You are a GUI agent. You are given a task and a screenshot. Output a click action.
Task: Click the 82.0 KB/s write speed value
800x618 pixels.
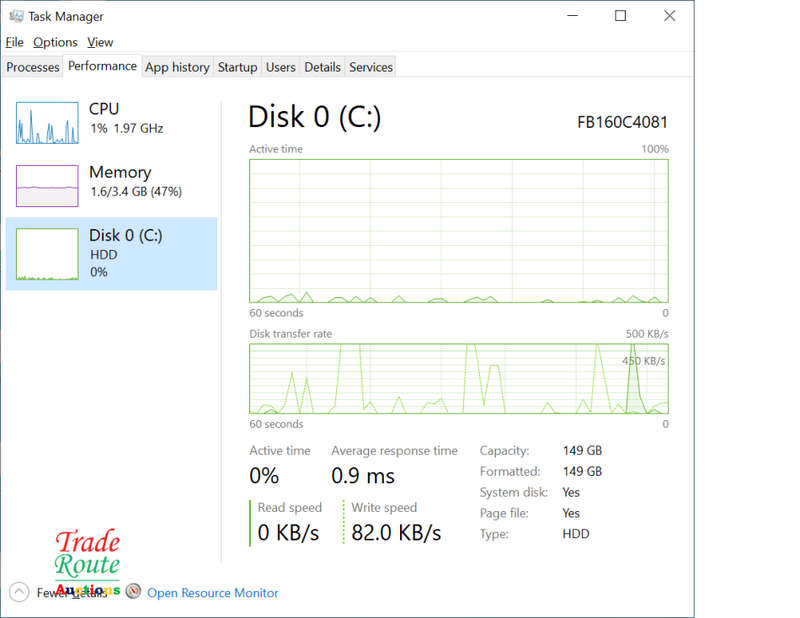pyautogui.click(x=396, y=533)
